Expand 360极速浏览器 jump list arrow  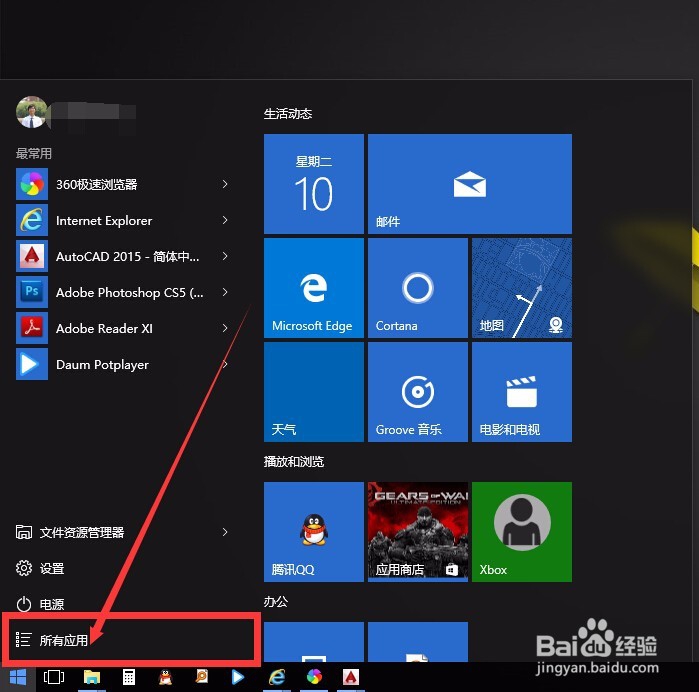point(225,184)
